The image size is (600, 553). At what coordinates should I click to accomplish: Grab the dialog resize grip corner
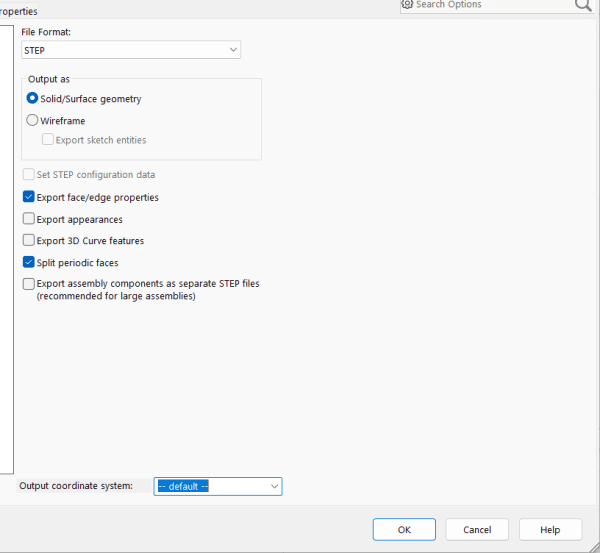(595, 547)
